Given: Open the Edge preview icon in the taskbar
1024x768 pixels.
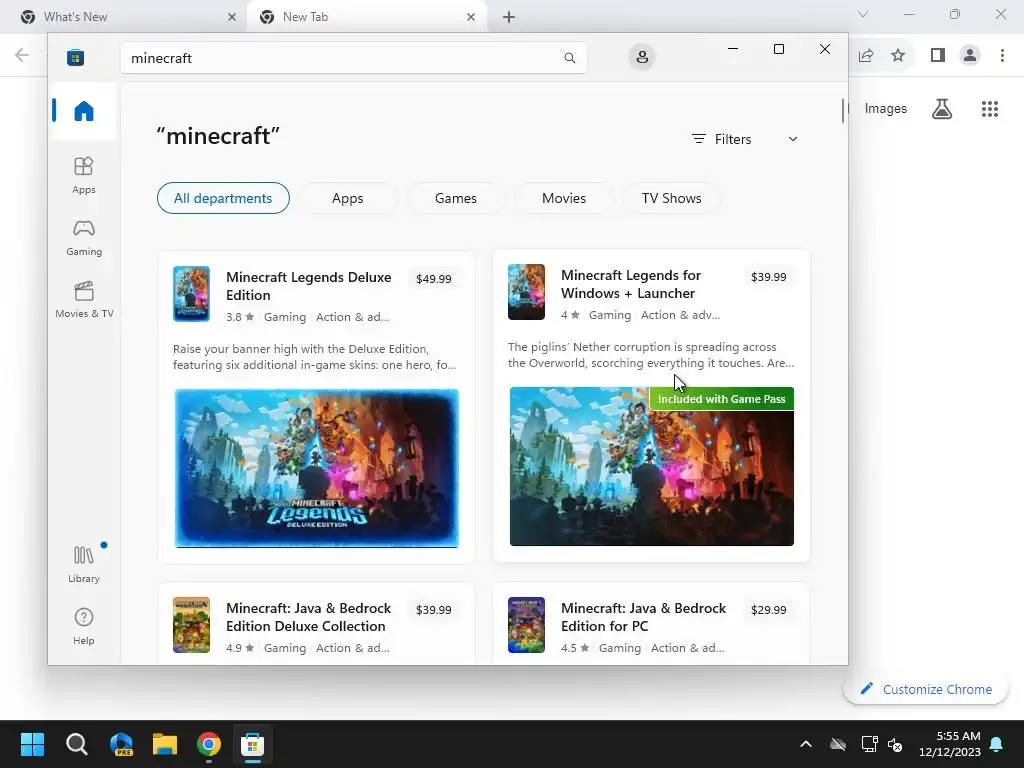Looking at the screenshot, I should [121, 744].
